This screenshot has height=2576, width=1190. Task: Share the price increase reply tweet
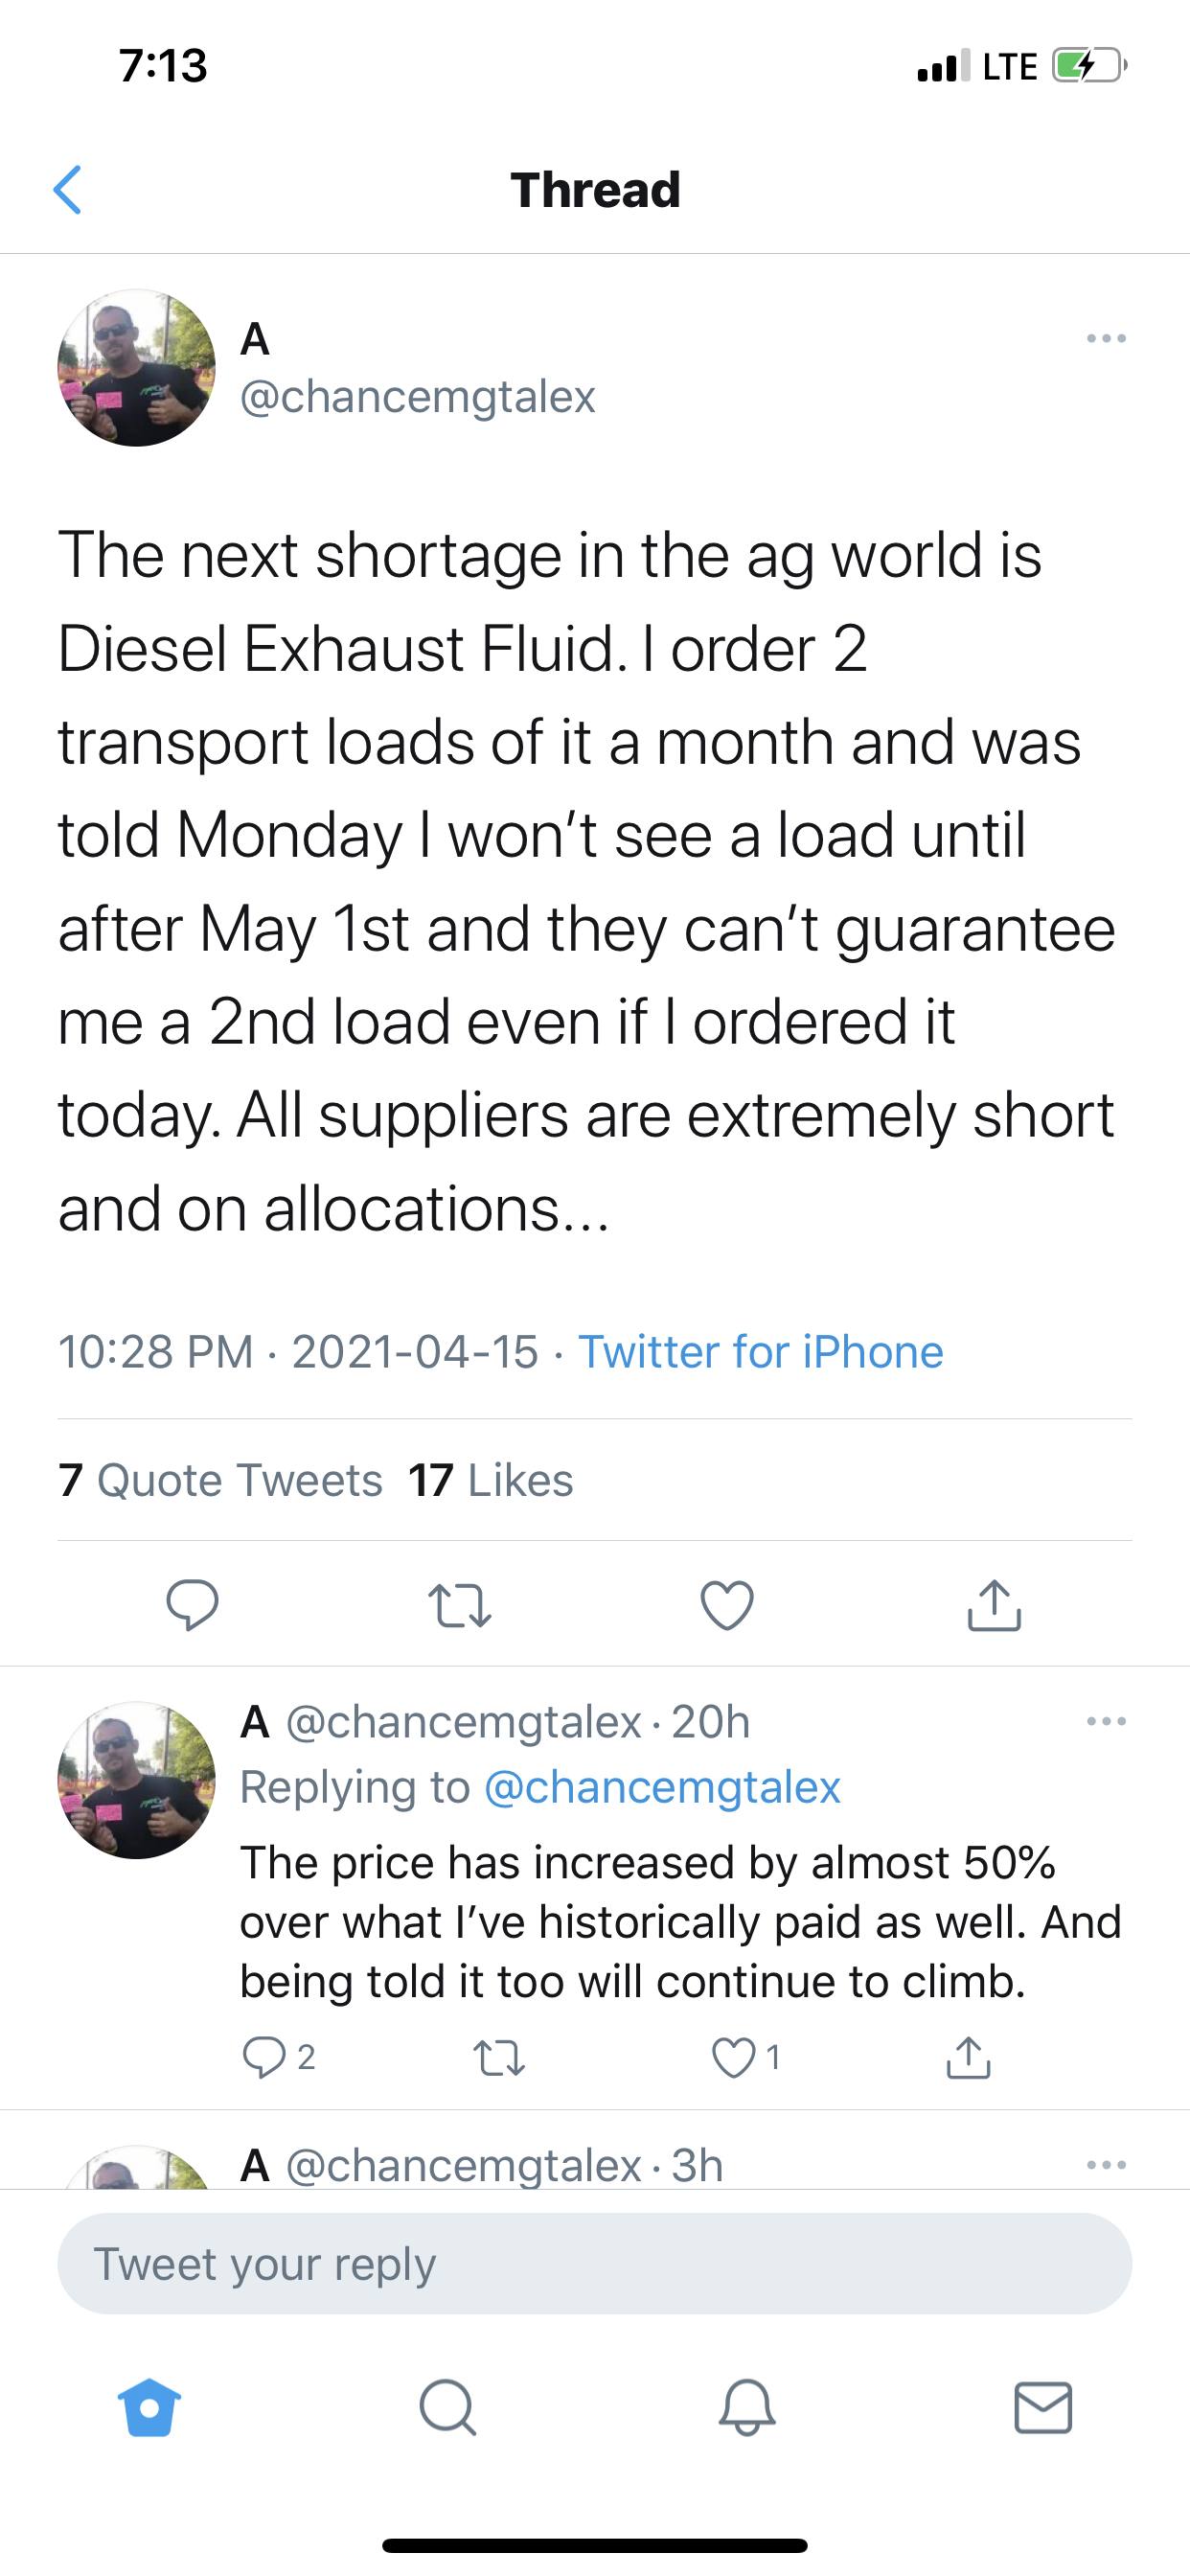click(968, 2057)
